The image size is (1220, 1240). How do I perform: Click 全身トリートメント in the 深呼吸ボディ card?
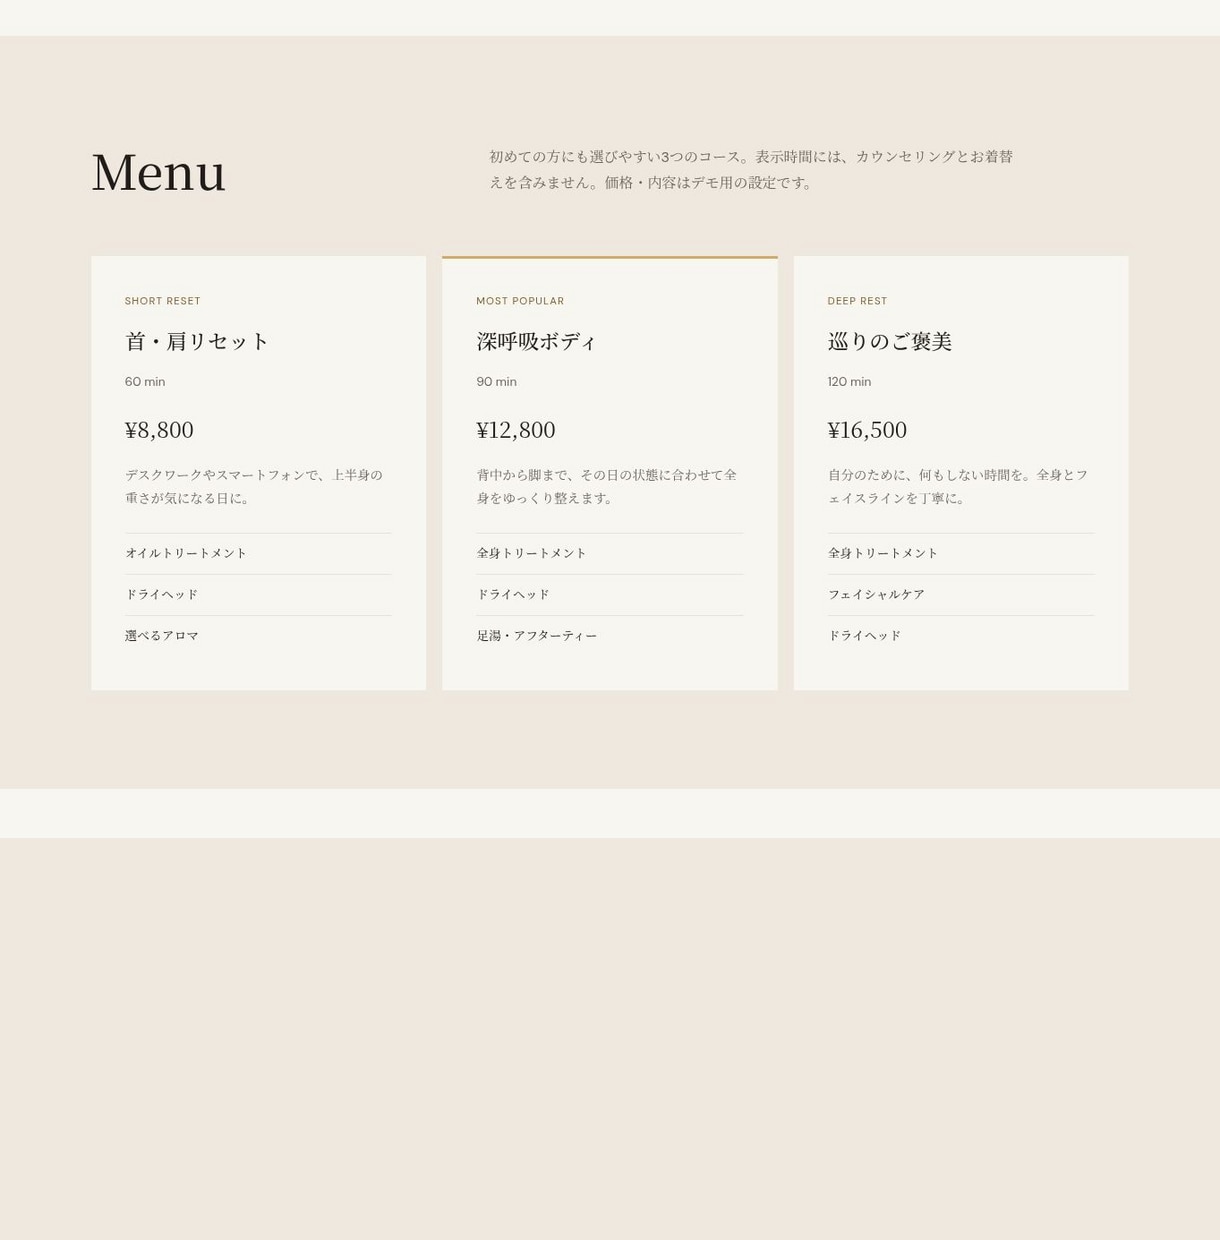[532, 553]
